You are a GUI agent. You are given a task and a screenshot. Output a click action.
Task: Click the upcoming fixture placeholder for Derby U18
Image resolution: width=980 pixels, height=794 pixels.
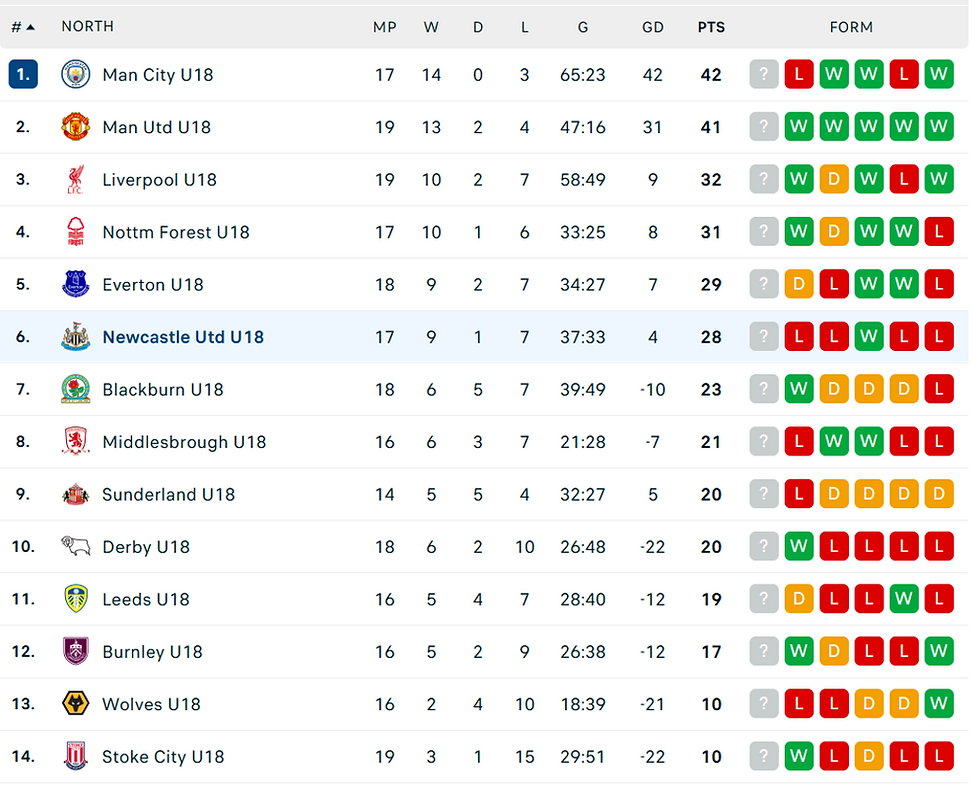pos(764,546)
